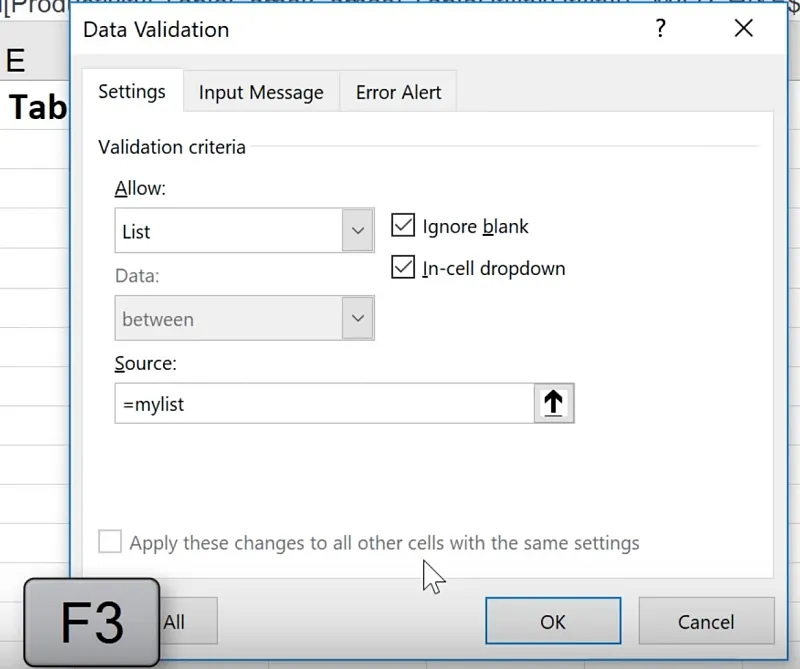The height and width of the screenshot is (669, 800).
Task: Click the Clear All button
Action: coord(174,621)
